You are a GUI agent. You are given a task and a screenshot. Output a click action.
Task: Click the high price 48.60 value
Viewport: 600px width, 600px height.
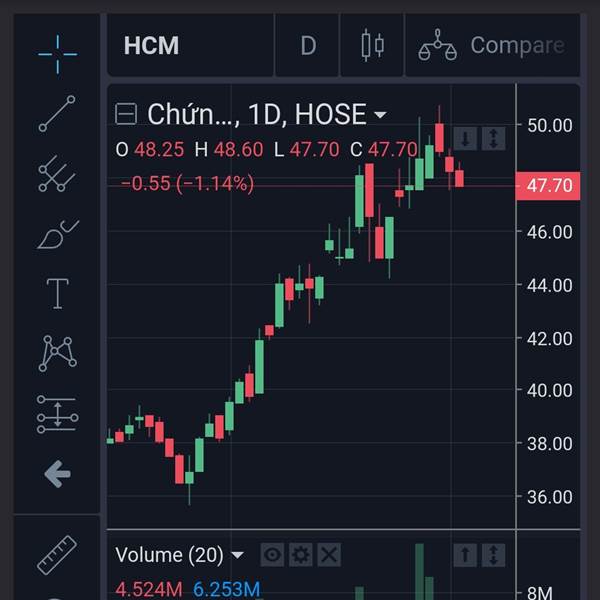(238, 149)
